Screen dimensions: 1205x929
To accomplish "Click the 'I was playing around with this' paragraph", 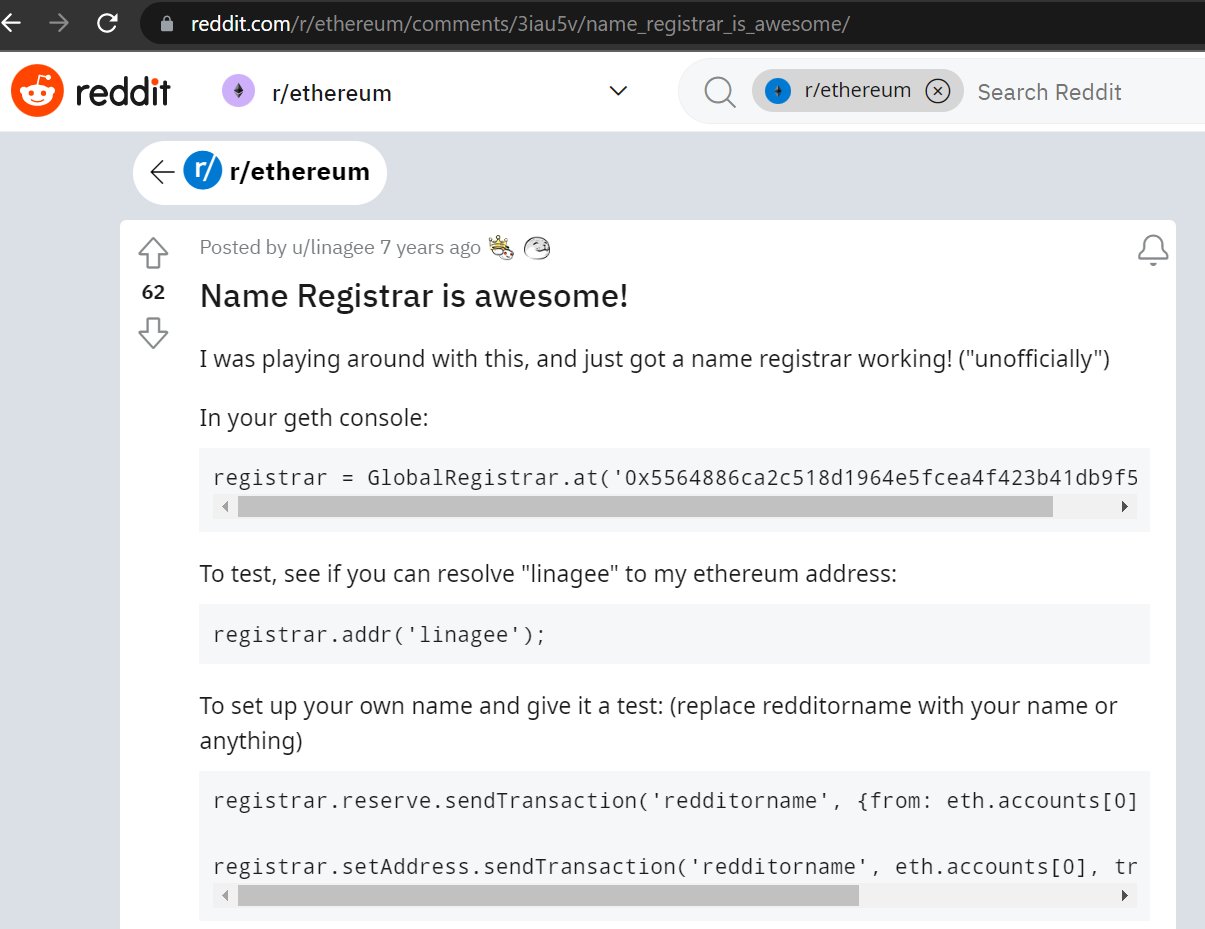I will click(655, 359).
